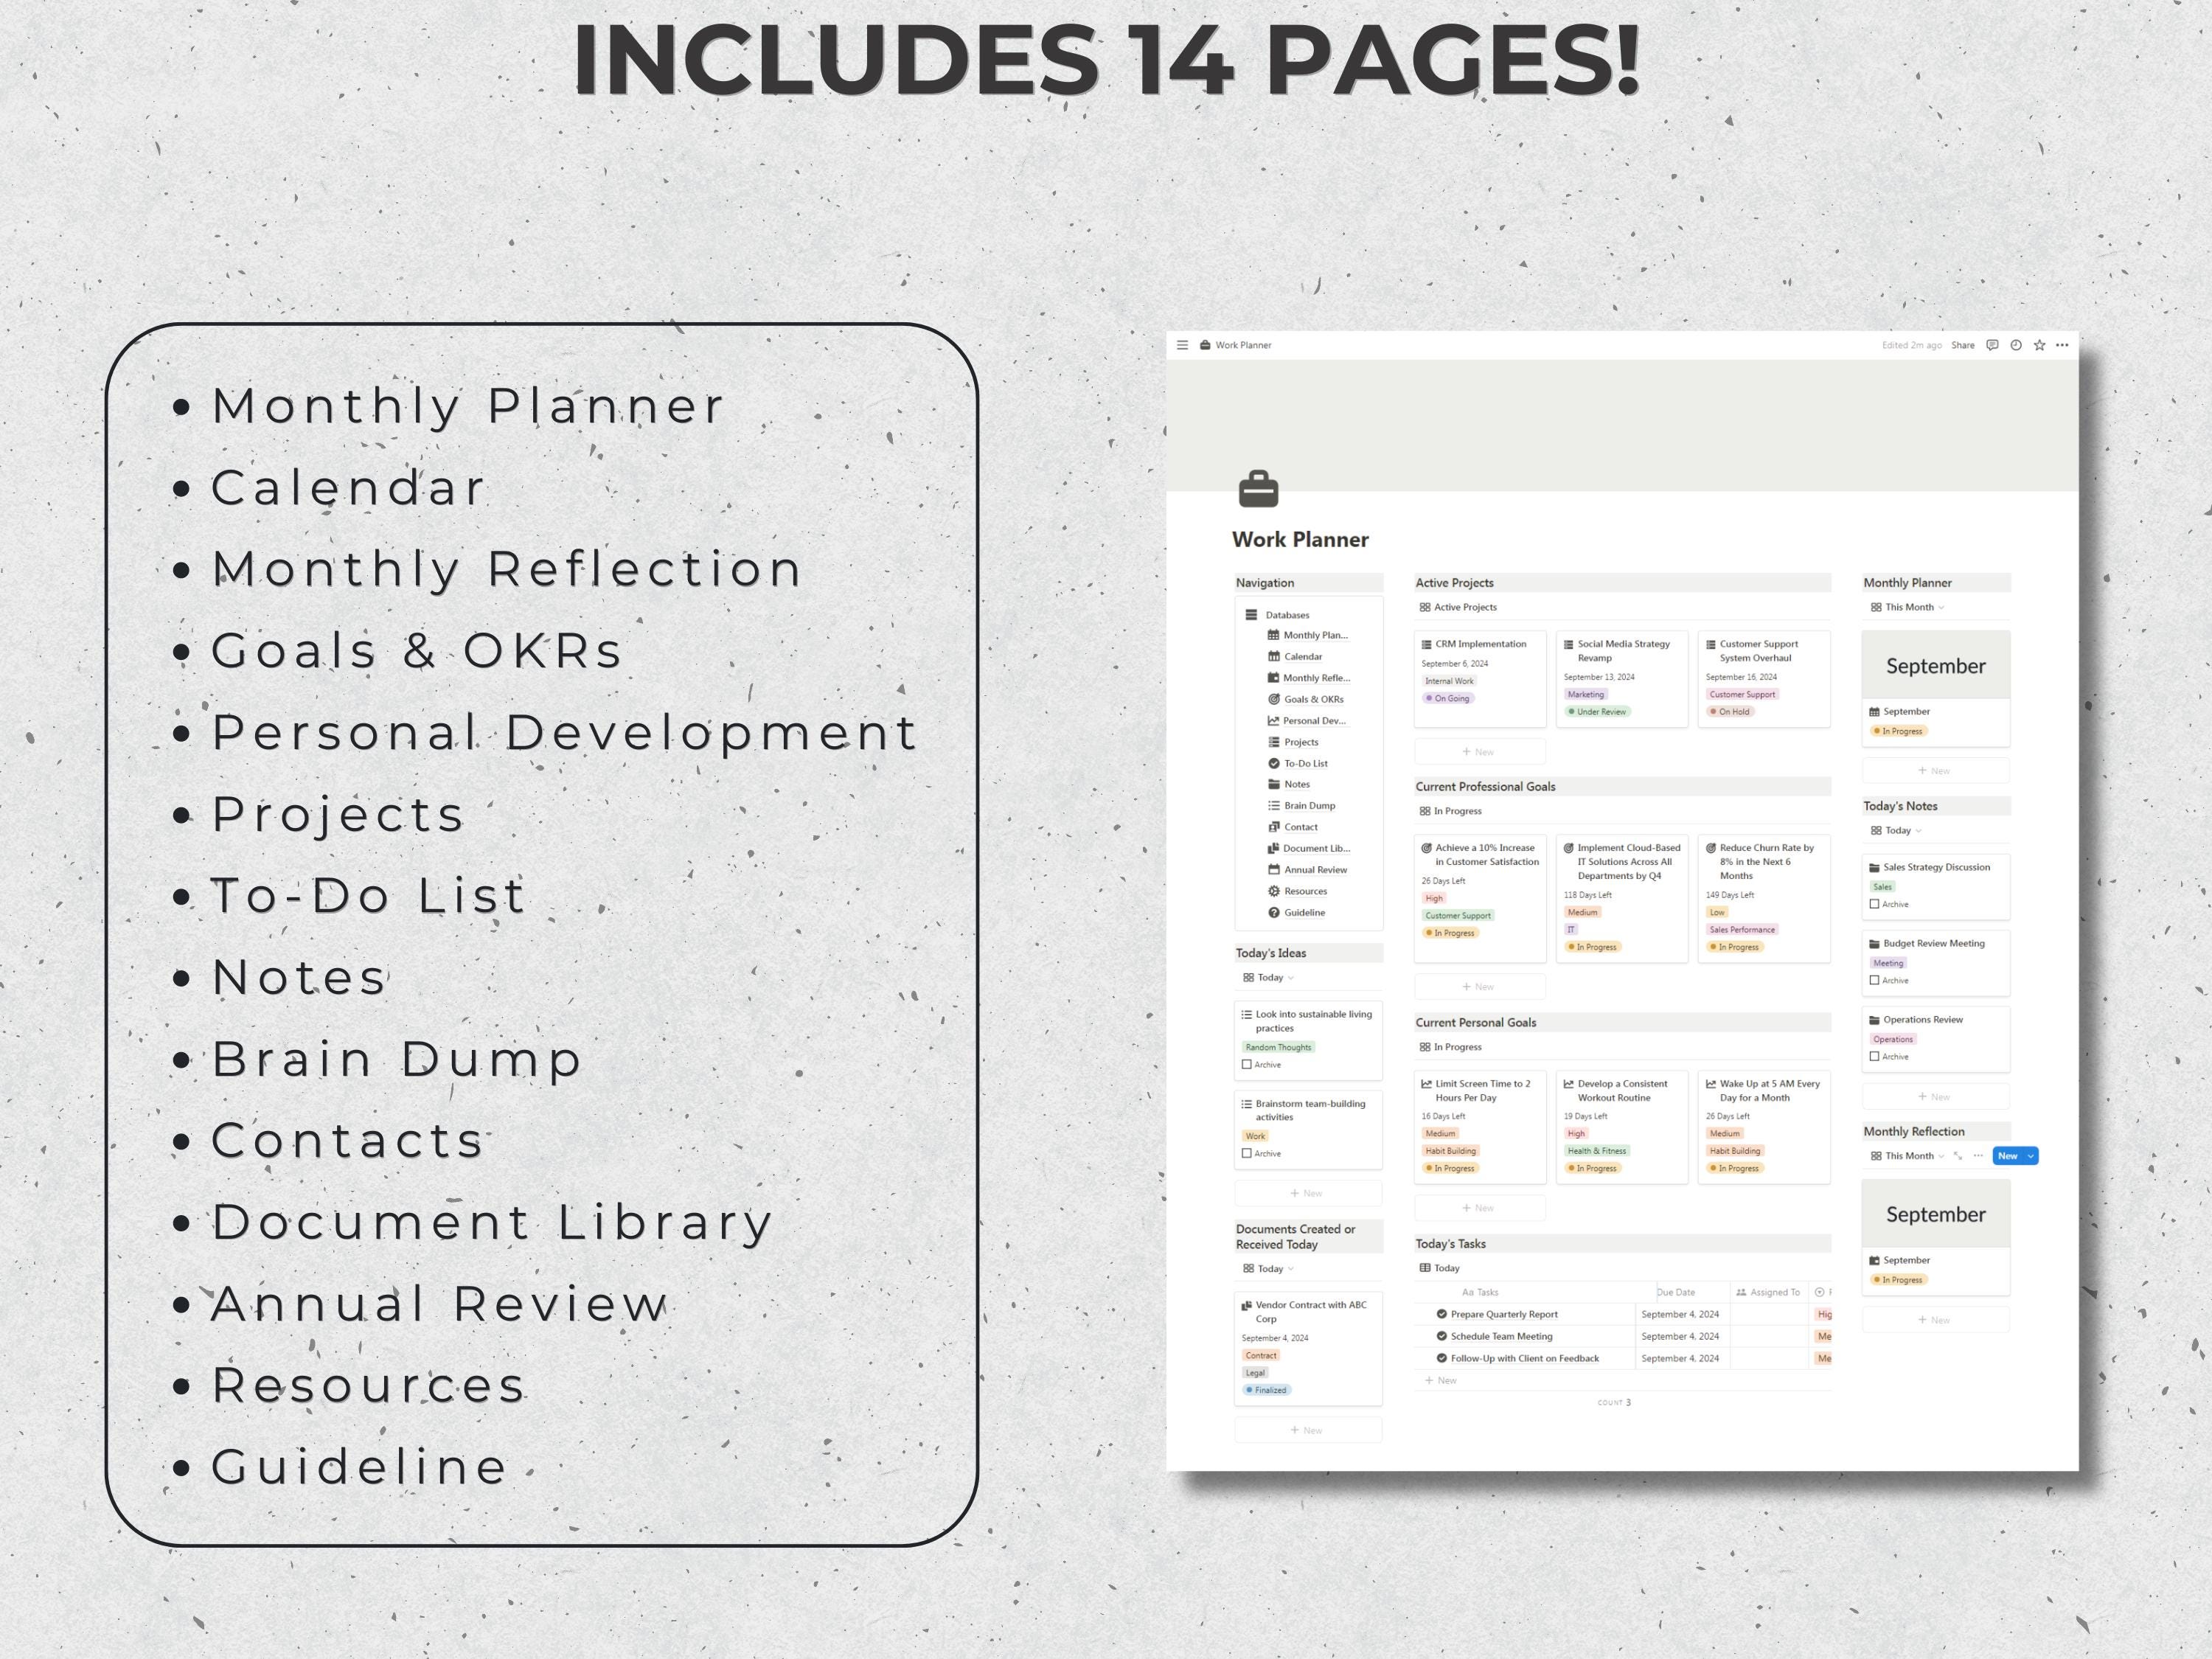Screen dimensions: 2212x1659
Task: Click the blue New button in Monthly Reflection
Action: click(x=2007, y=1156)
